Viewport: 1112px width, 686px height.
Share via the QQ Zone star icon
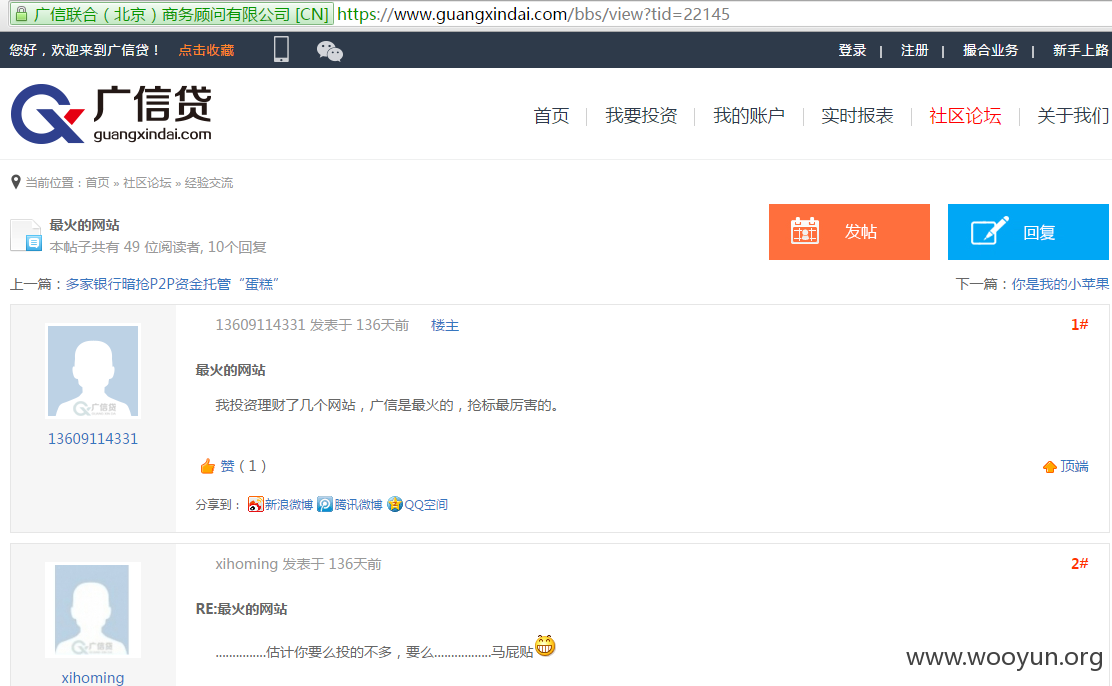[x=395, y=504]
